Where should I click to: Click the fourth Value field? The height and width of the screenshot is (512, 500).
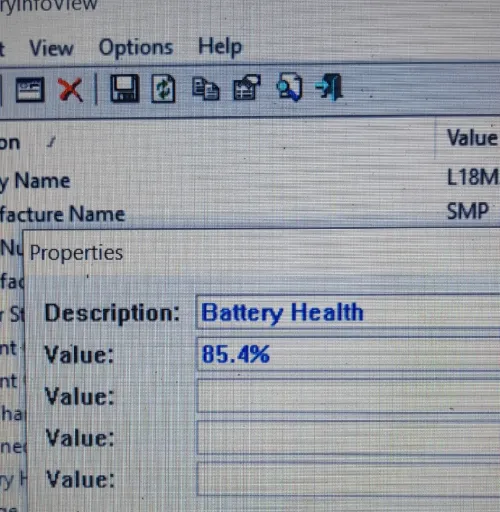(349, 479)
